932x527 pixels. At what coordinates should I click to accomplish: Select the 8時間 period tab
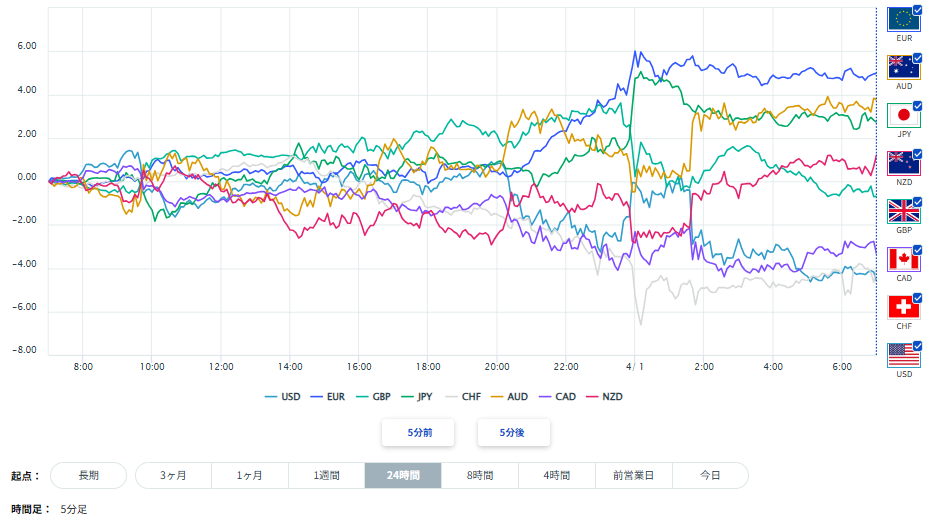coord(480,475)
